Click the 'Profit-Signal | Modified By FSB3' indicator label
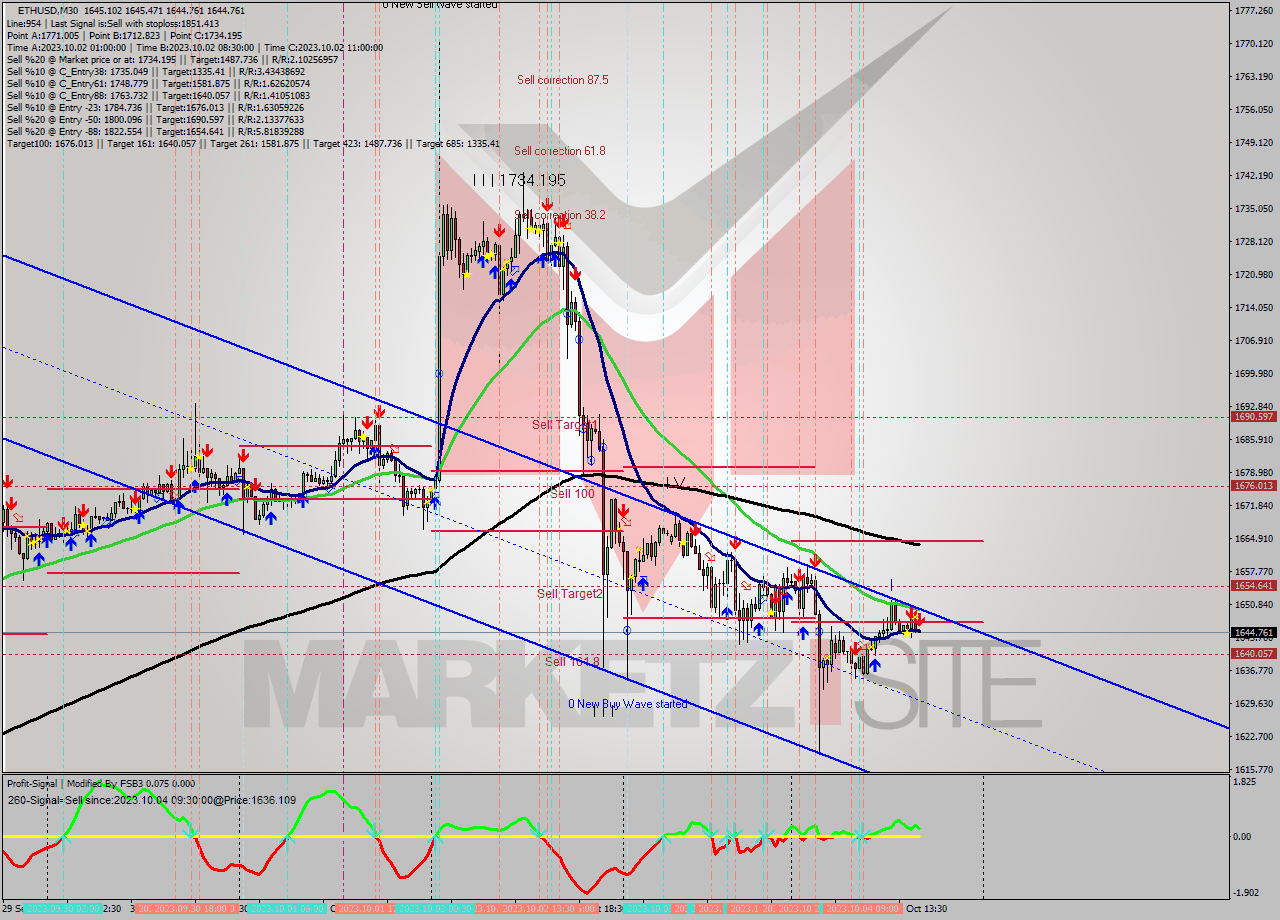Viewport: 1280px width, 920px height. click(x=101, y=784)
